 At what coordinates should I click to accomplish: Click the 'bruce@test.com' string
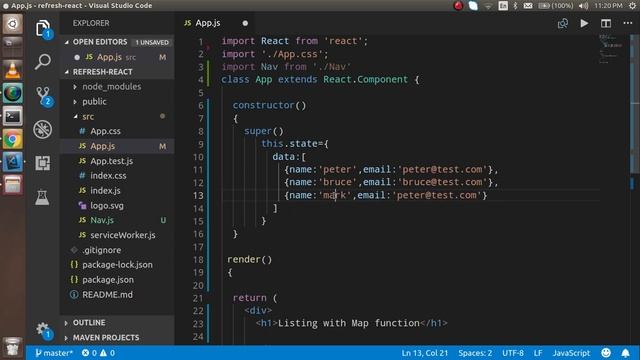pos(442,182)
